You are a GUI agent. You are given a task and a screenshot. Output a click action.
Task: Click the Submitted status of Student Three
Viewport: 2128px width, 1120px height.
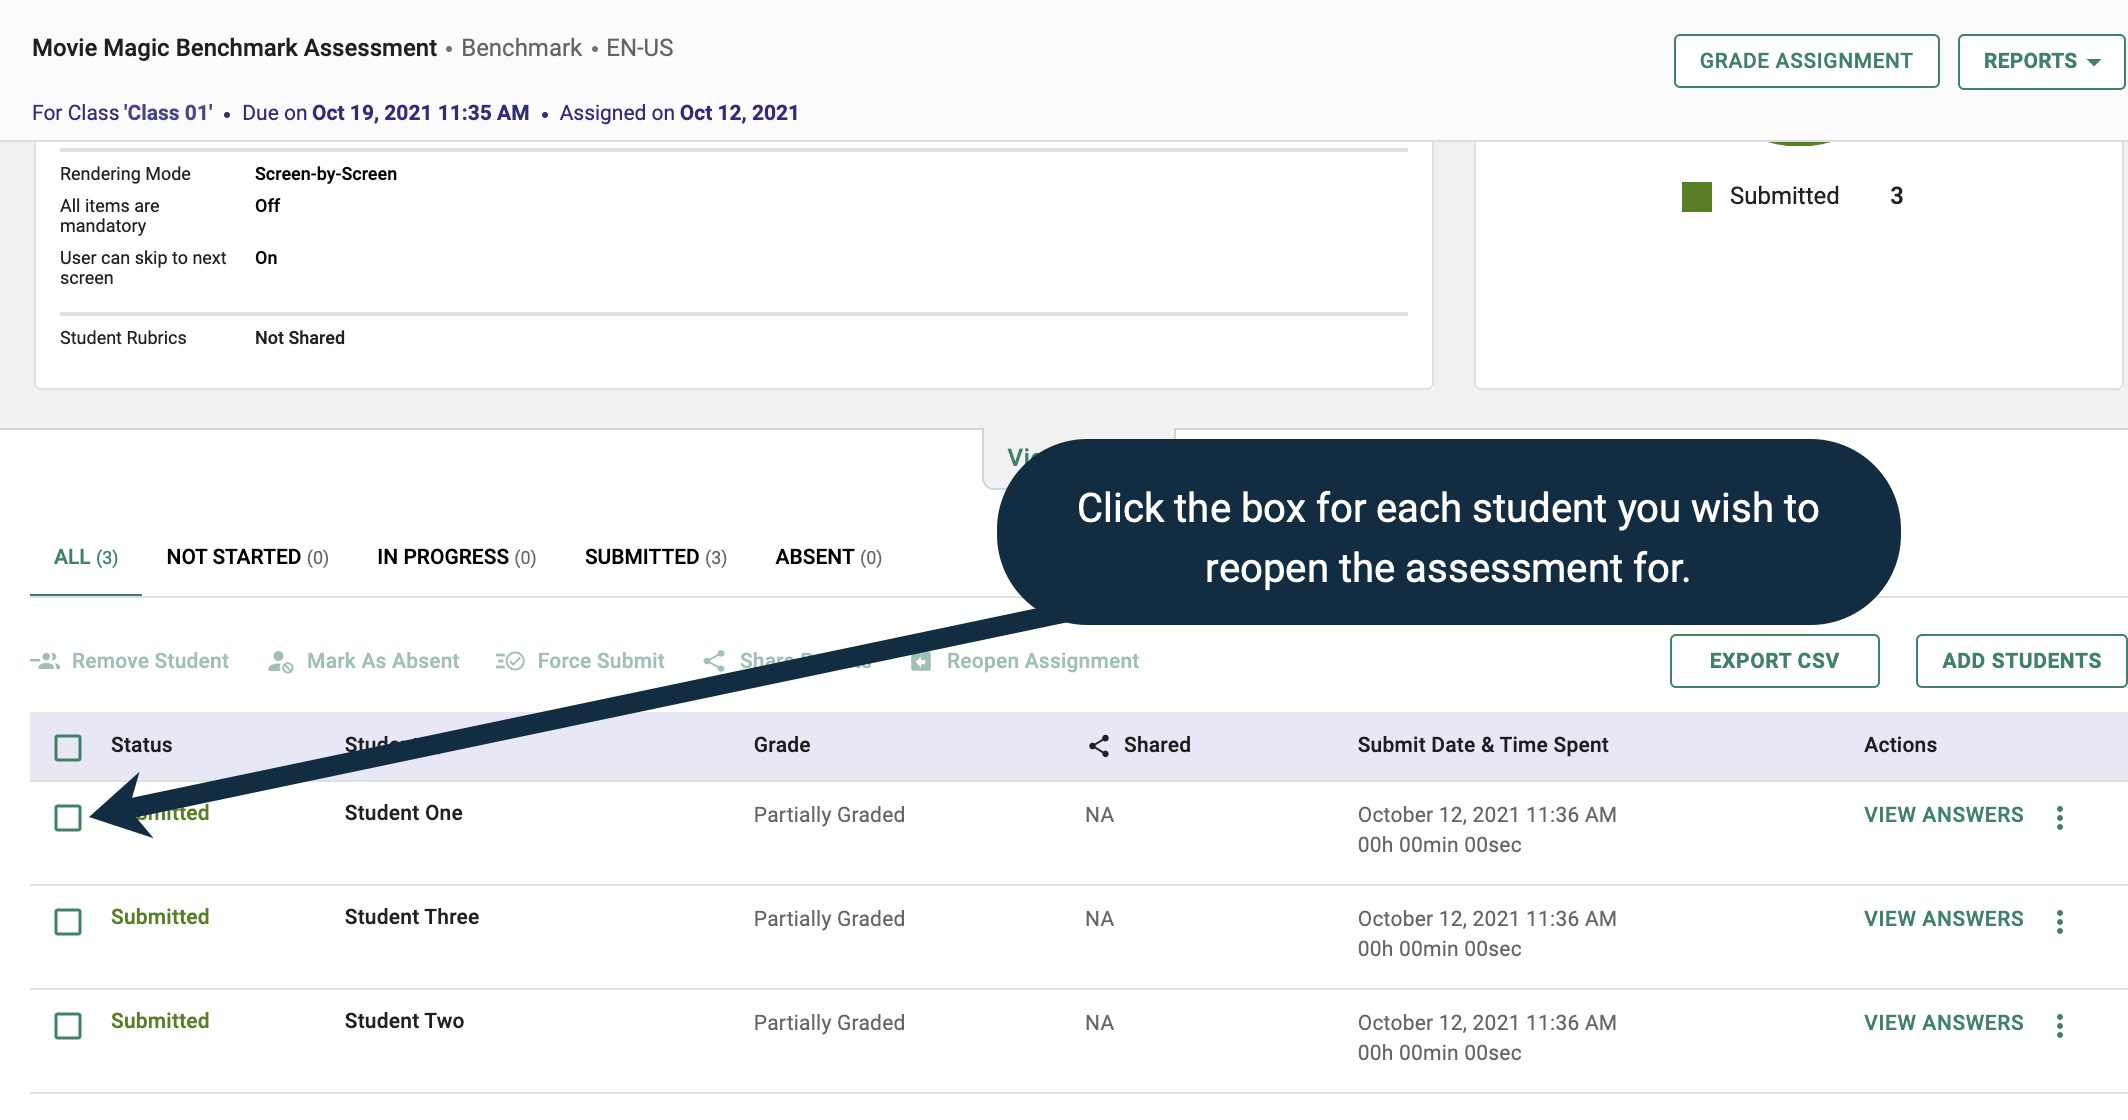(160, 917)
